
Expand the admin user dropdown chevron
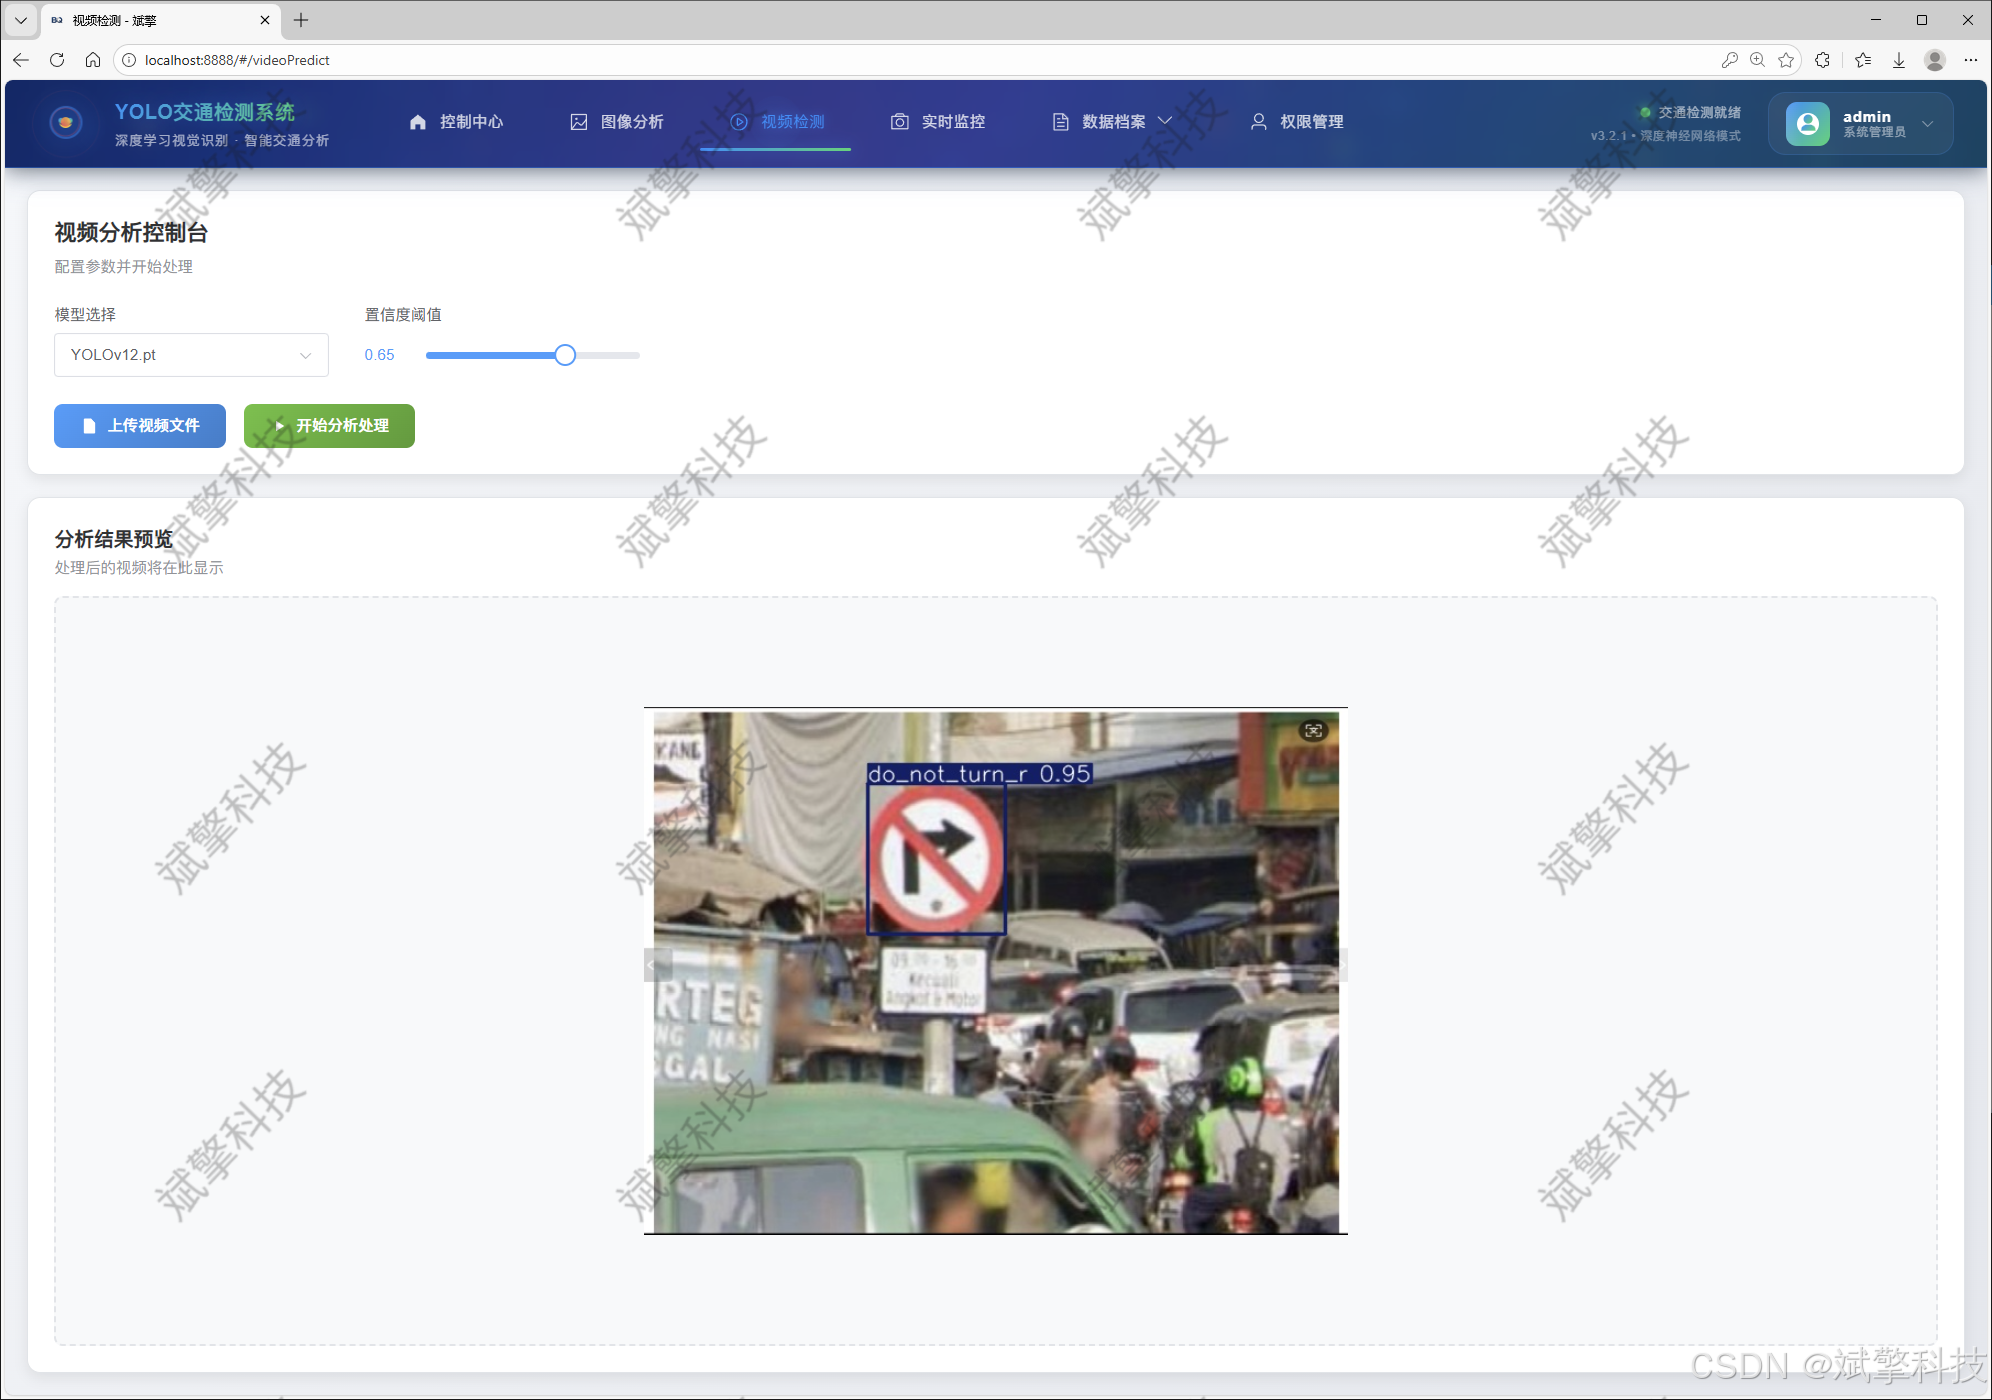(1927, 124)
